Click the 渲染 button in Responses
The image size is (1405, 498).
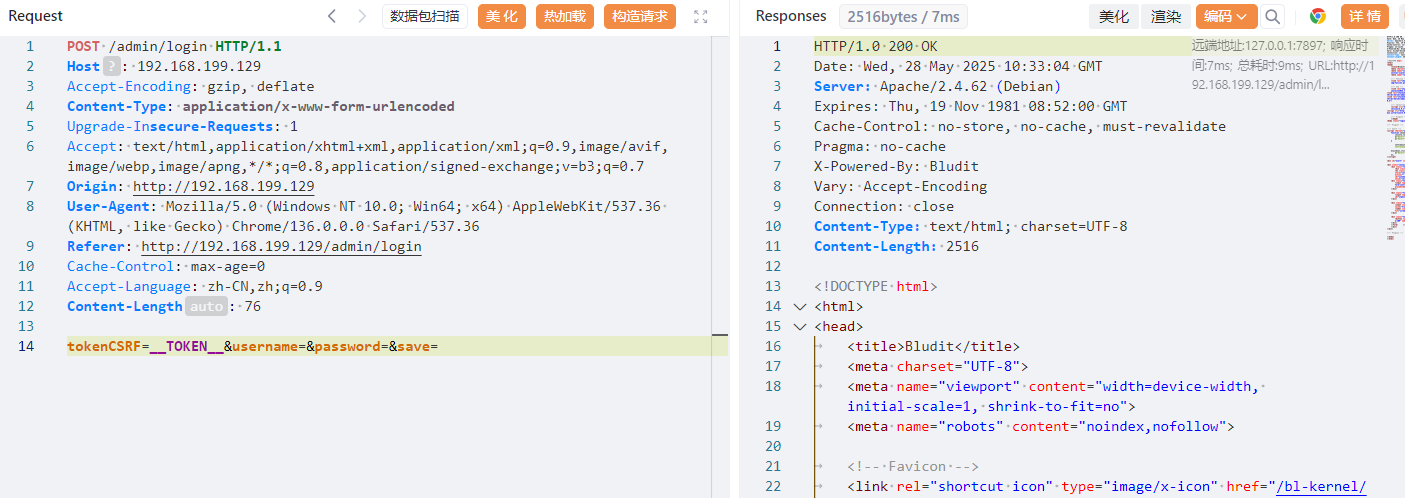point(1166,16)
